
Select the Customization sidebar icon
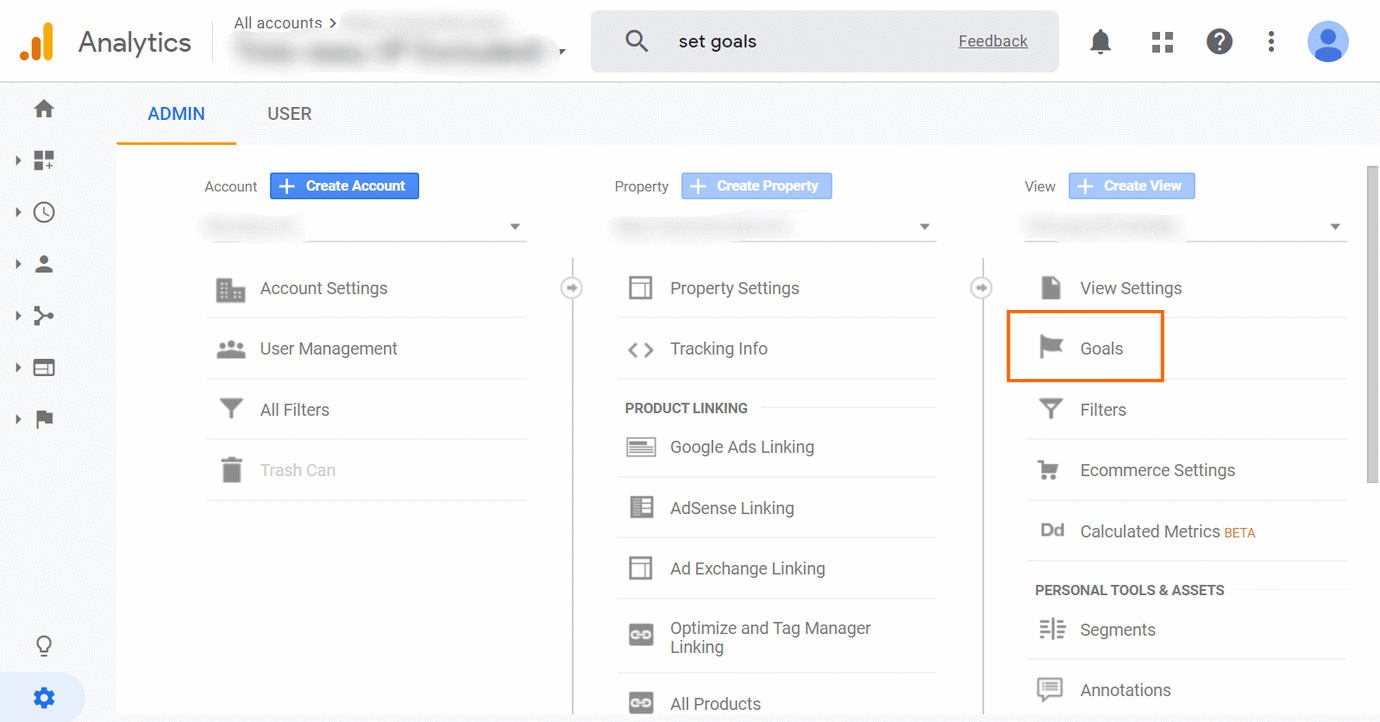[43, 160]
